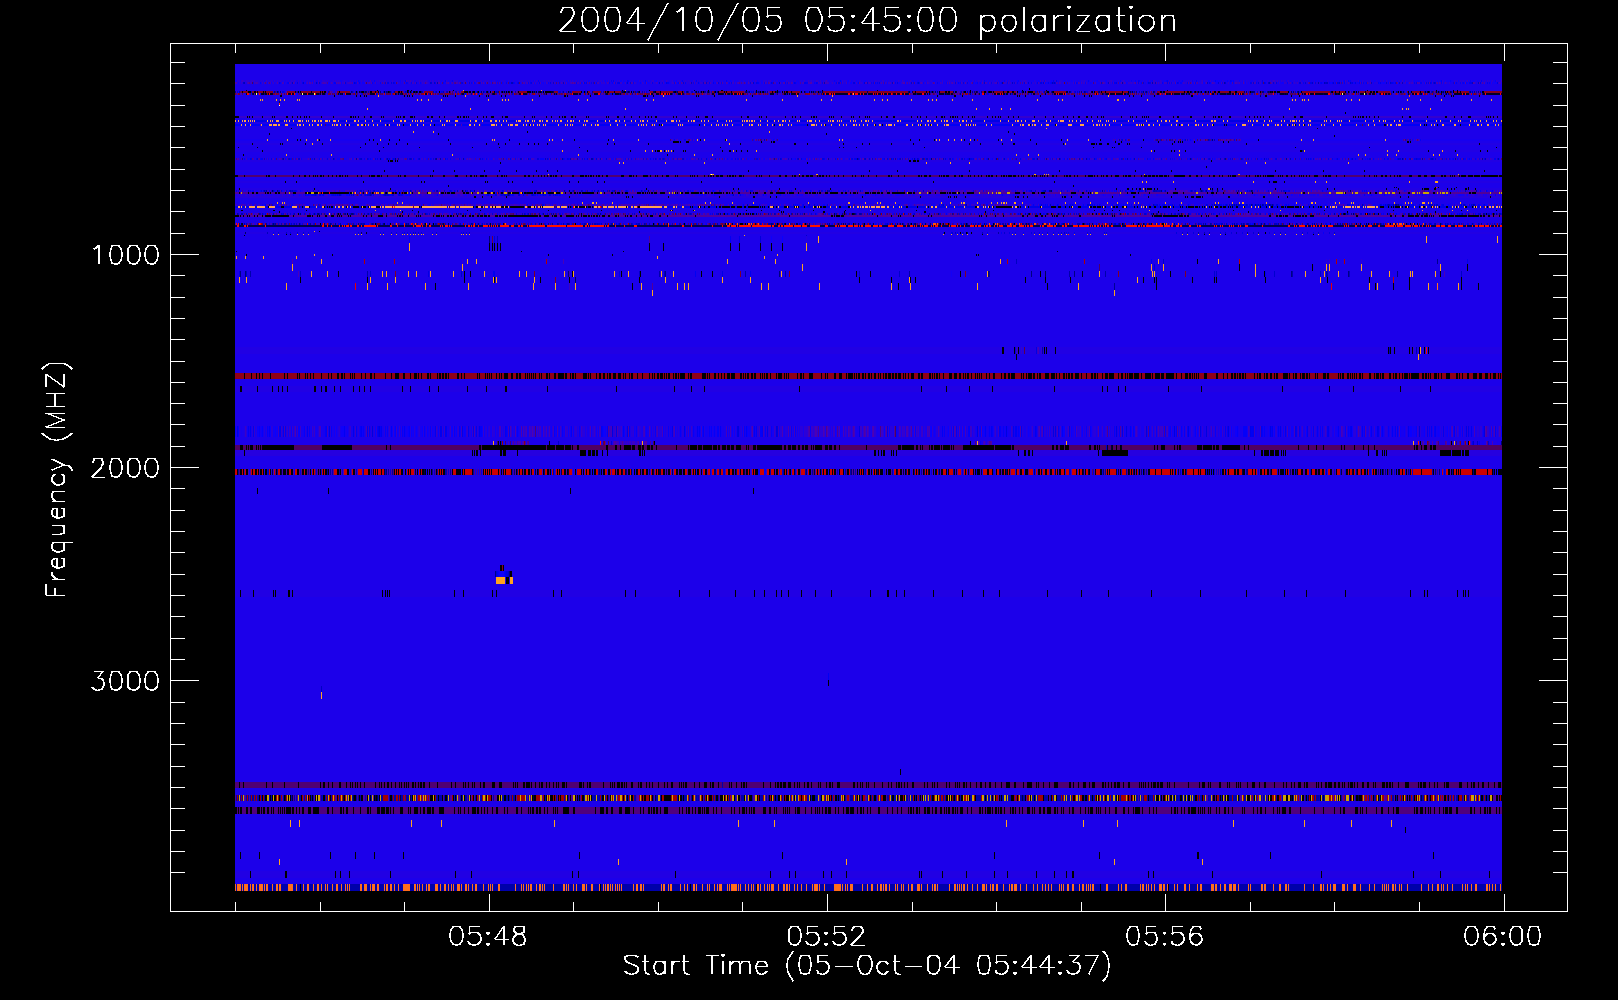This screenshot has height=1000, width=1618.
Task: Click the isolated black speck above the 3500 MHz bands
Action: tap(900, 772)
